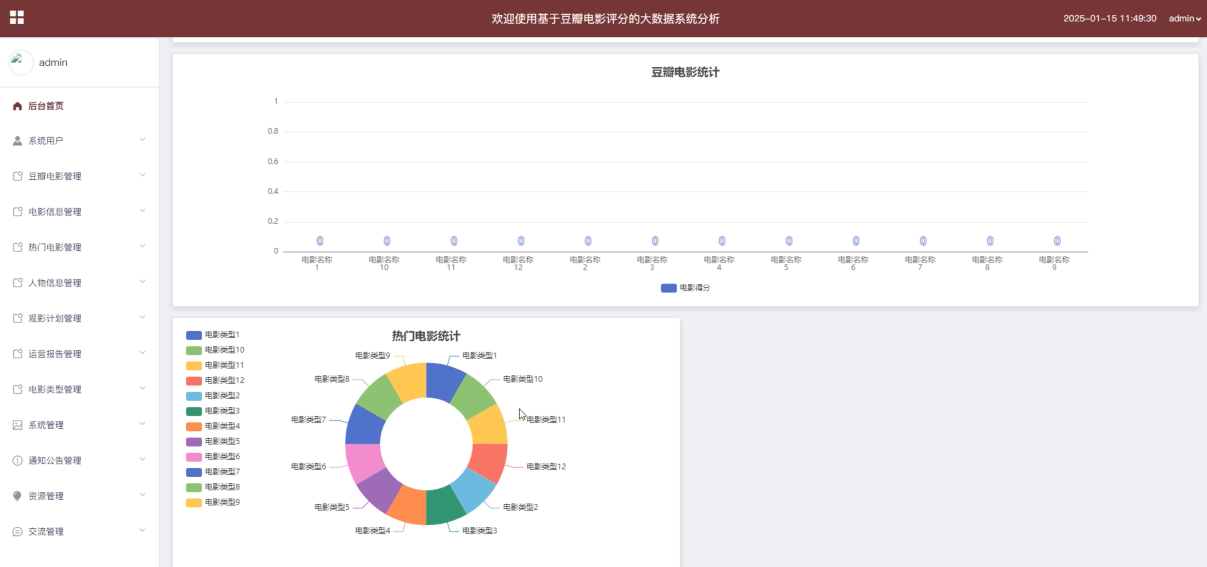1207x567 pixels.
Task: Click the red 电影类型12 donut slice
Action: (489, 463)
